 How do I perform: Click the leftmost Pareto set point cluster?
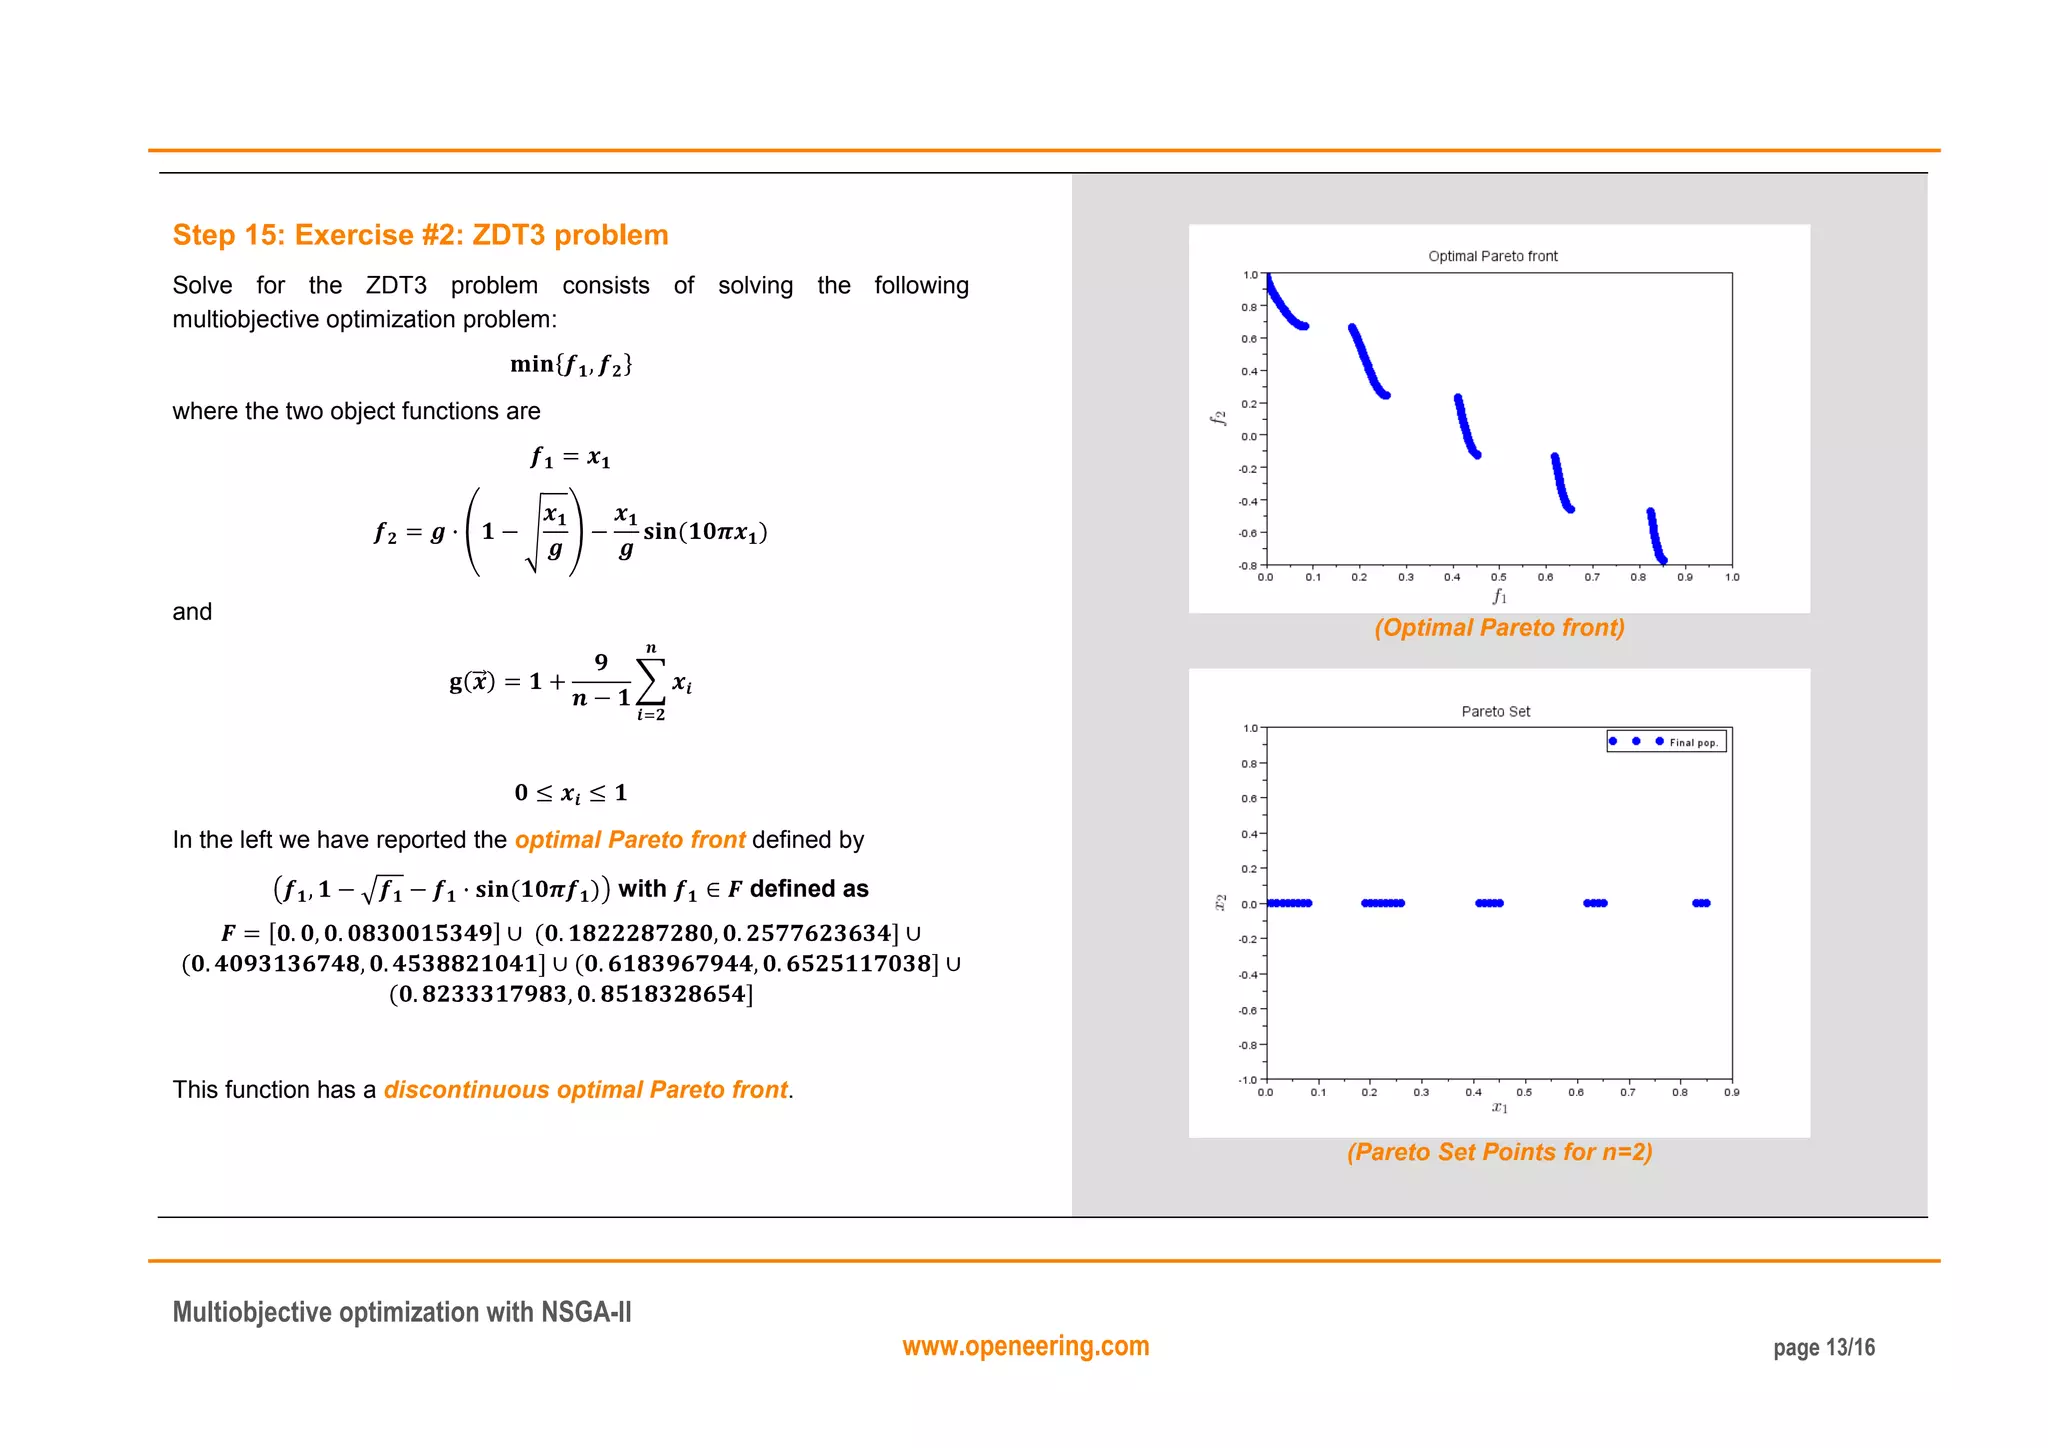tap(1289, 903)
